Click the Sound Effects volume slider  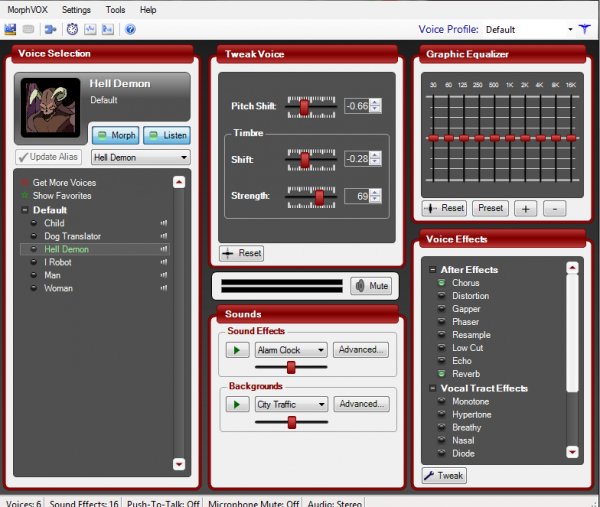(291, 367)
